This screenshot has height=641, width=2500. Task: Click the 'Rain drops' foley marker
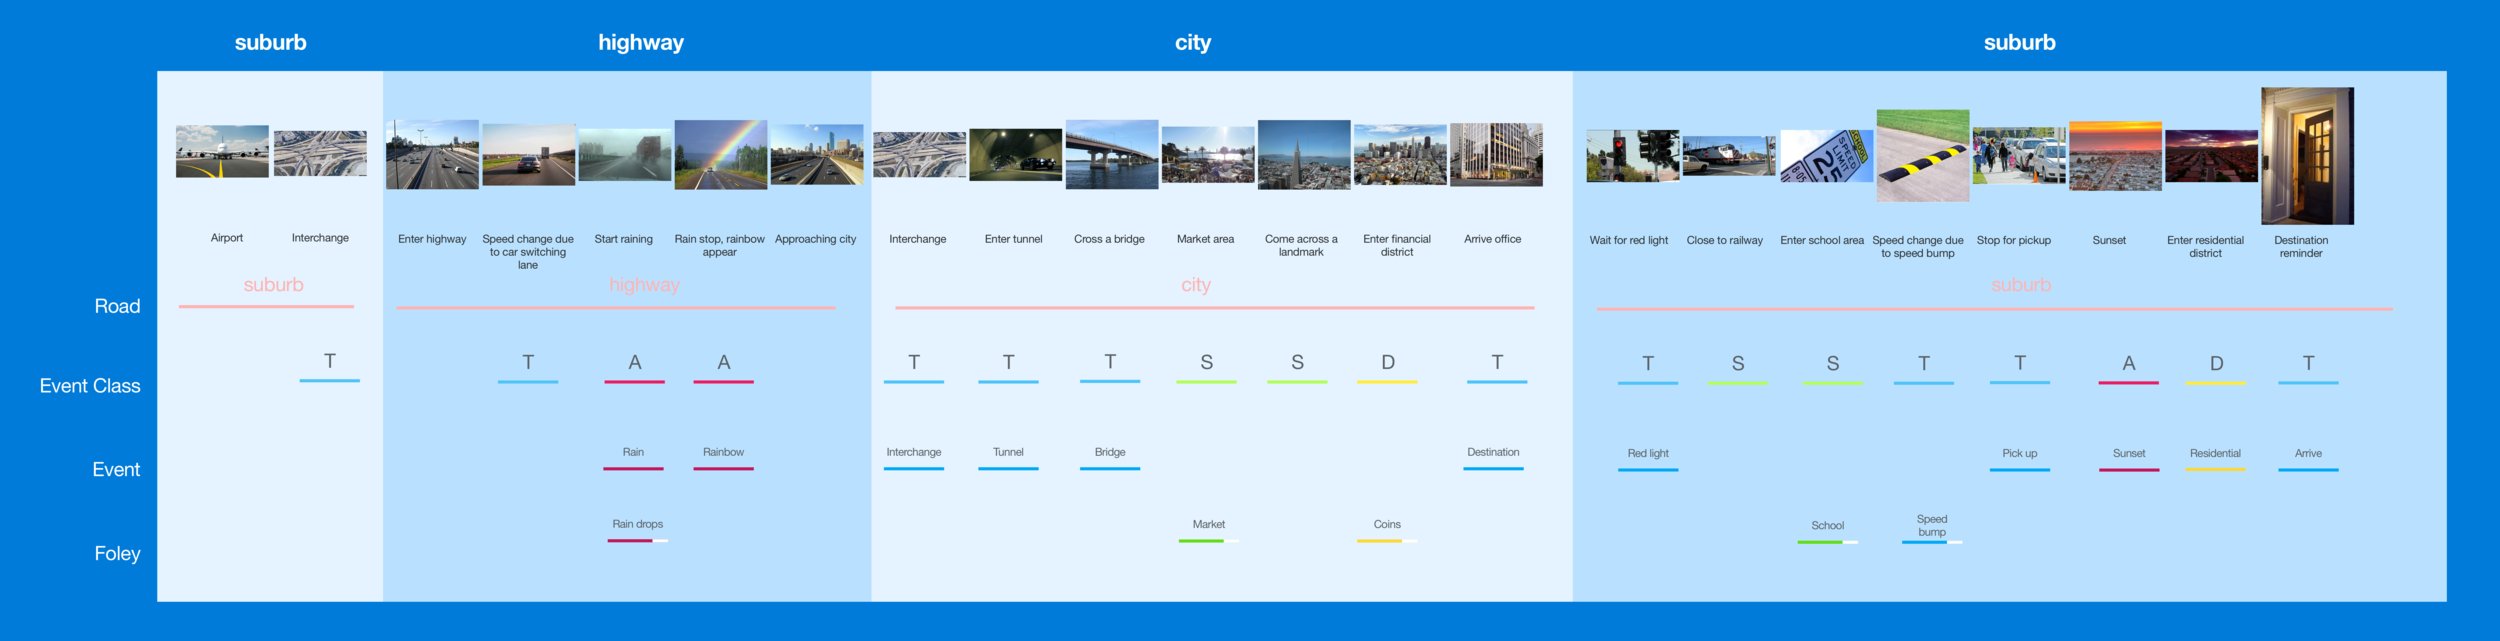[x=638, y=529]
